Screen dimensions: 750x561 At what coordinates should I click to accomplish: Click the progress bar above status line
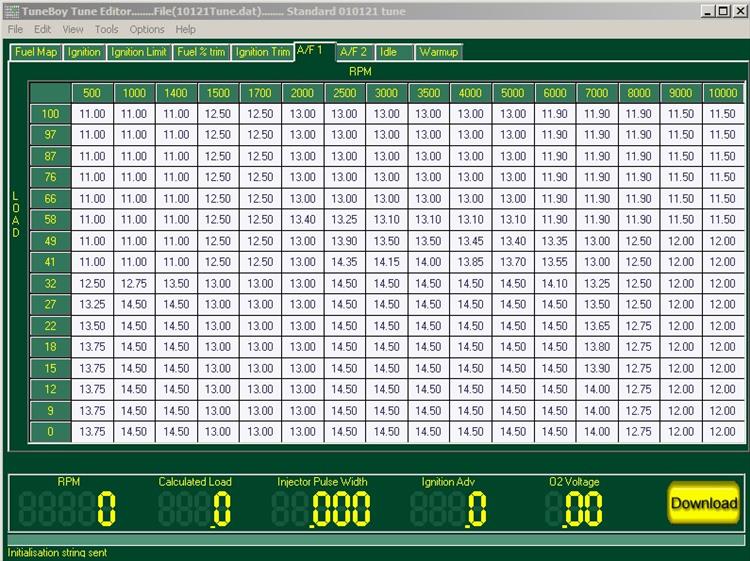click(376, 540)
